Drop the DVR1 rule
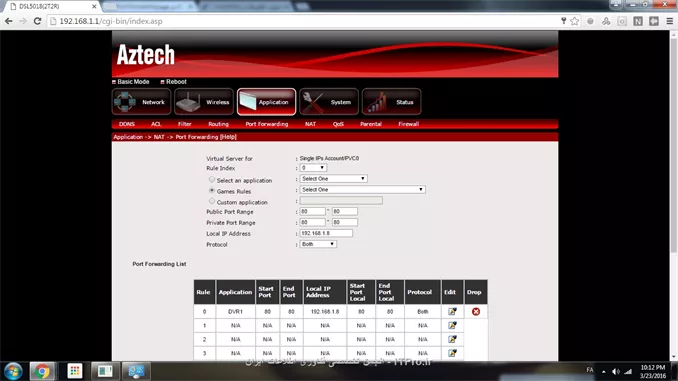This screenshot has width=678, height=381. (476, 311)
